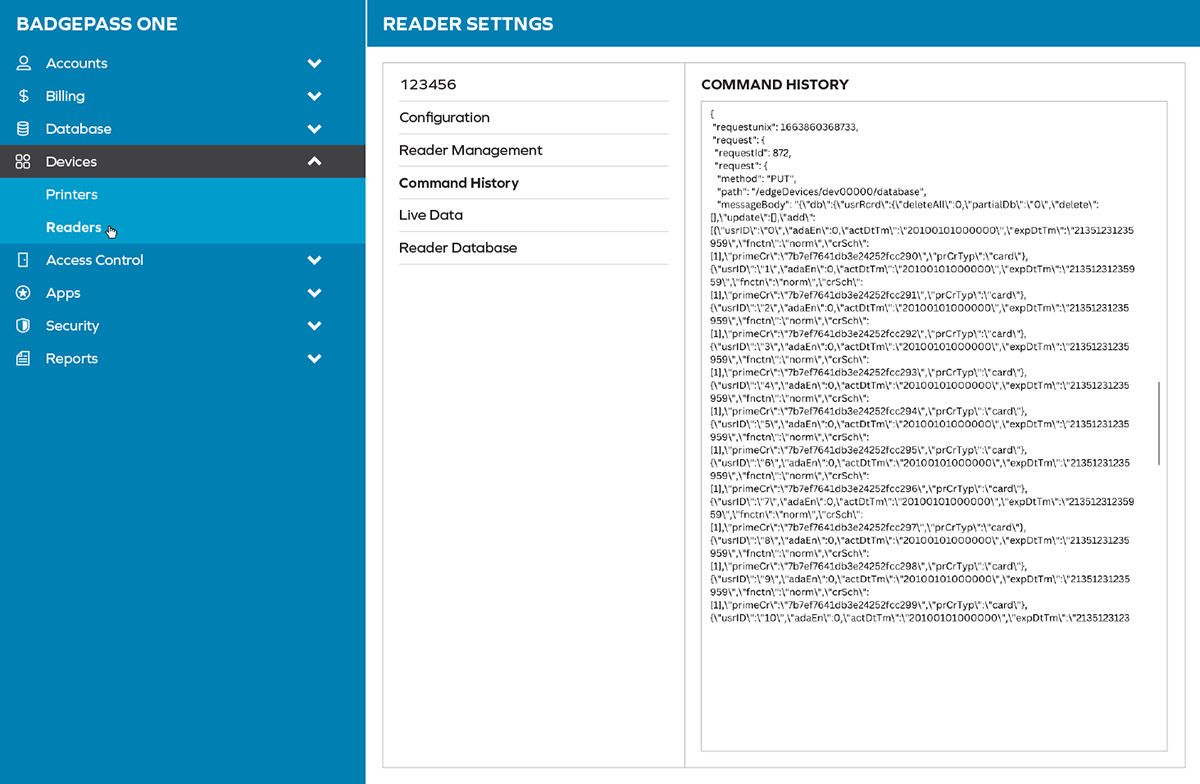Open the Printers submenu item
1200x784 pixels.
click(72, 195)
